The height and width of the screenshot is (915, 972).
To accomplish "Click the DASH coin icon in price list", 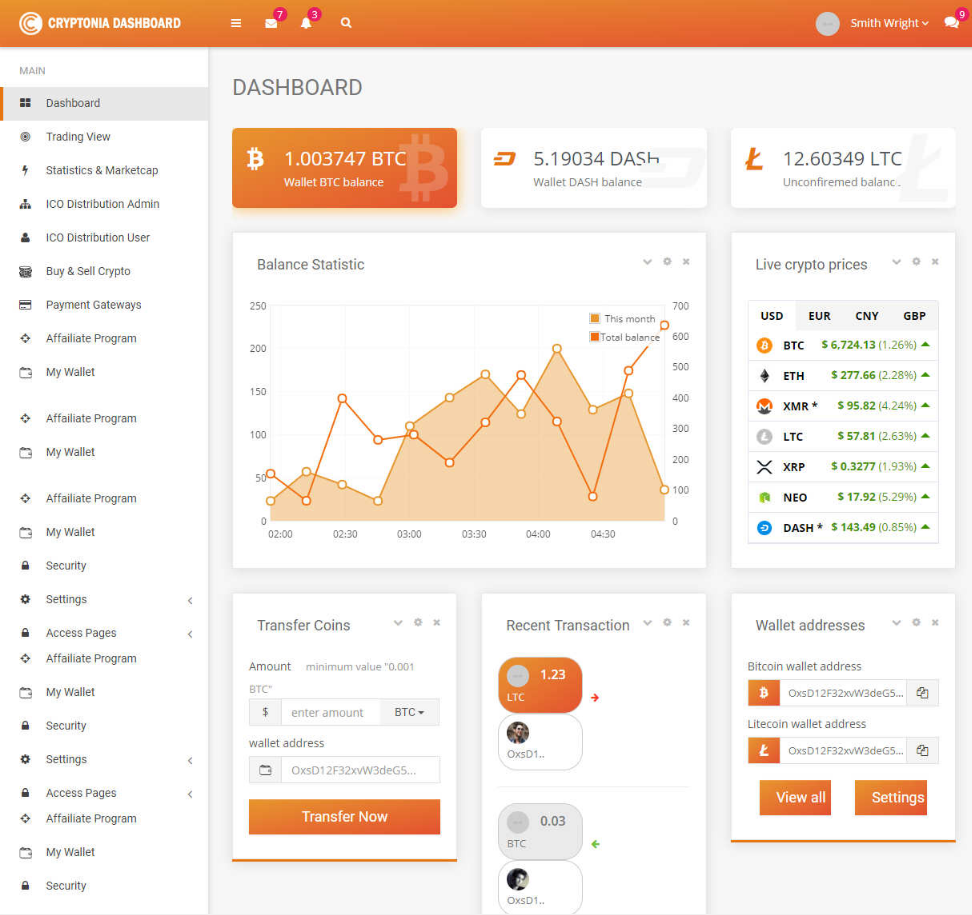I will tap(764, 528).
